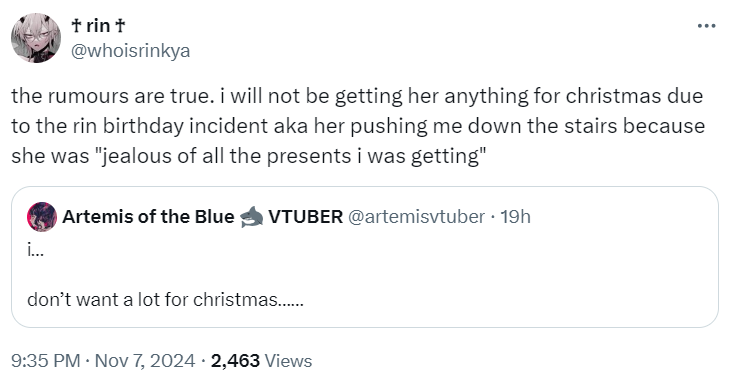Viewport: 738px width, 388px height.
Task: Click the quoted tweet's "i..." first line
Action: point(35,251)
